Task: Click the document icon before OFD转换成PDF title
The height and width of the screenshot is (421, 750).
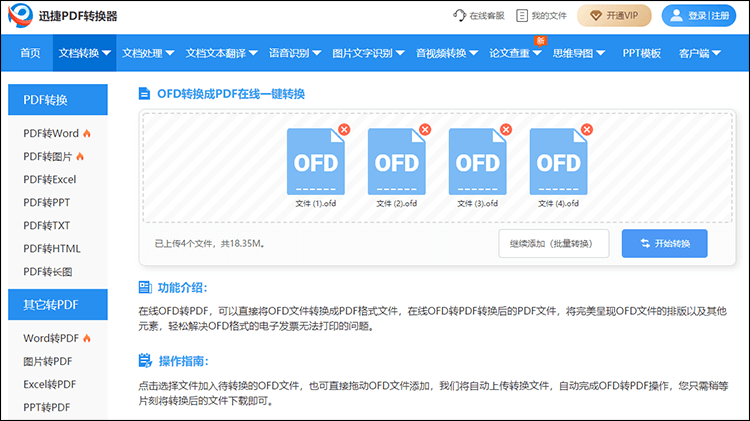Action: 144,94
